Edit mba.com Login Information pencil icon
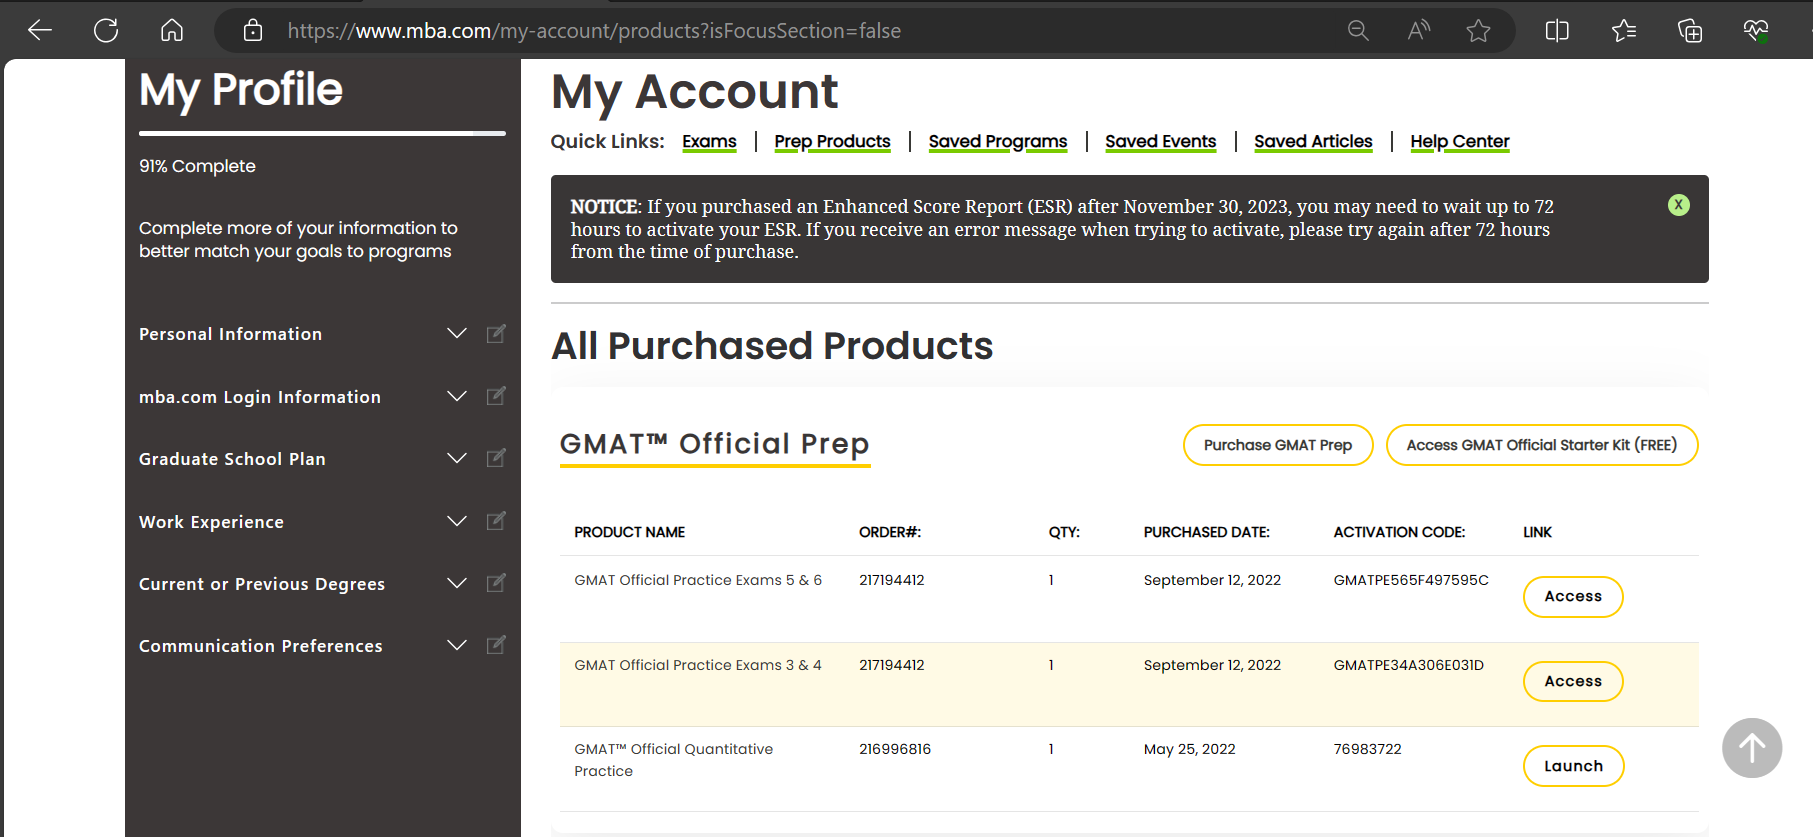The height and width of the screenshot is (837, 1813). [x=496, y=396]
